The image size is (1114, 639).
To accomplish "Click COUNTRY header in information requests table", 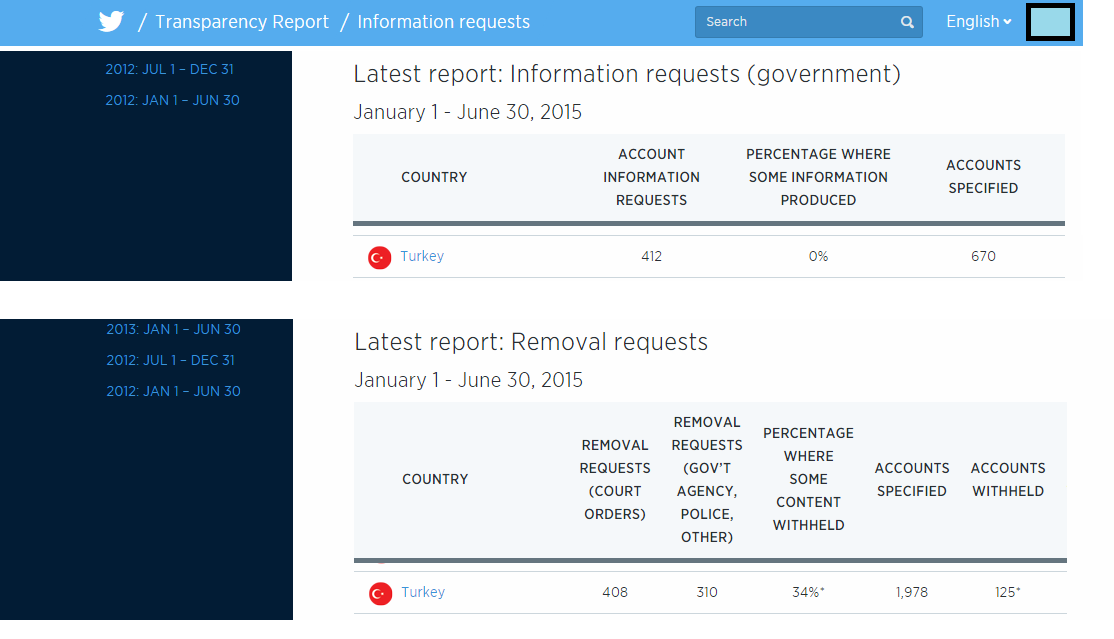I will point(434,177).
